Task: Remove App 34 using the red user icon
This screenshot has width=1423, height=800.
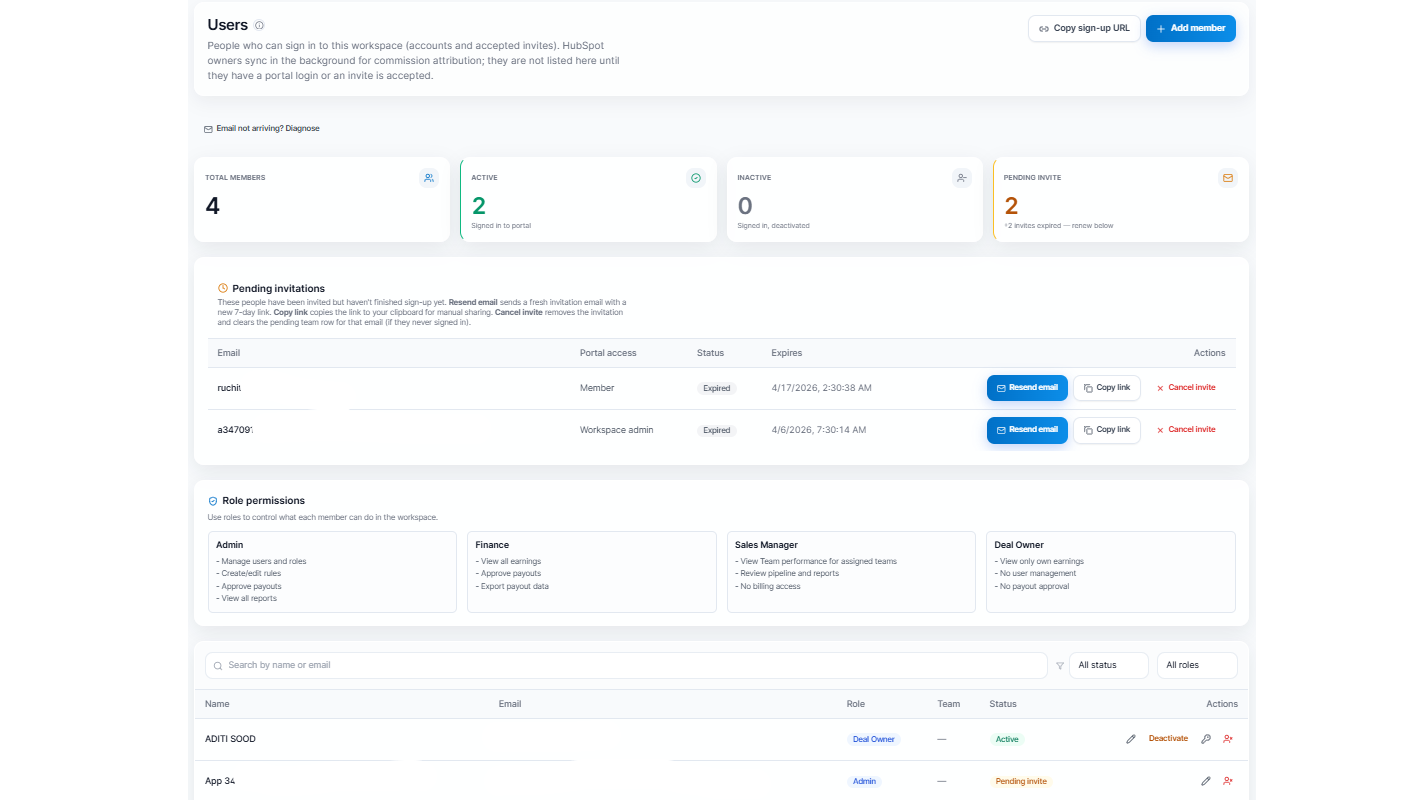Action: 1228,781
